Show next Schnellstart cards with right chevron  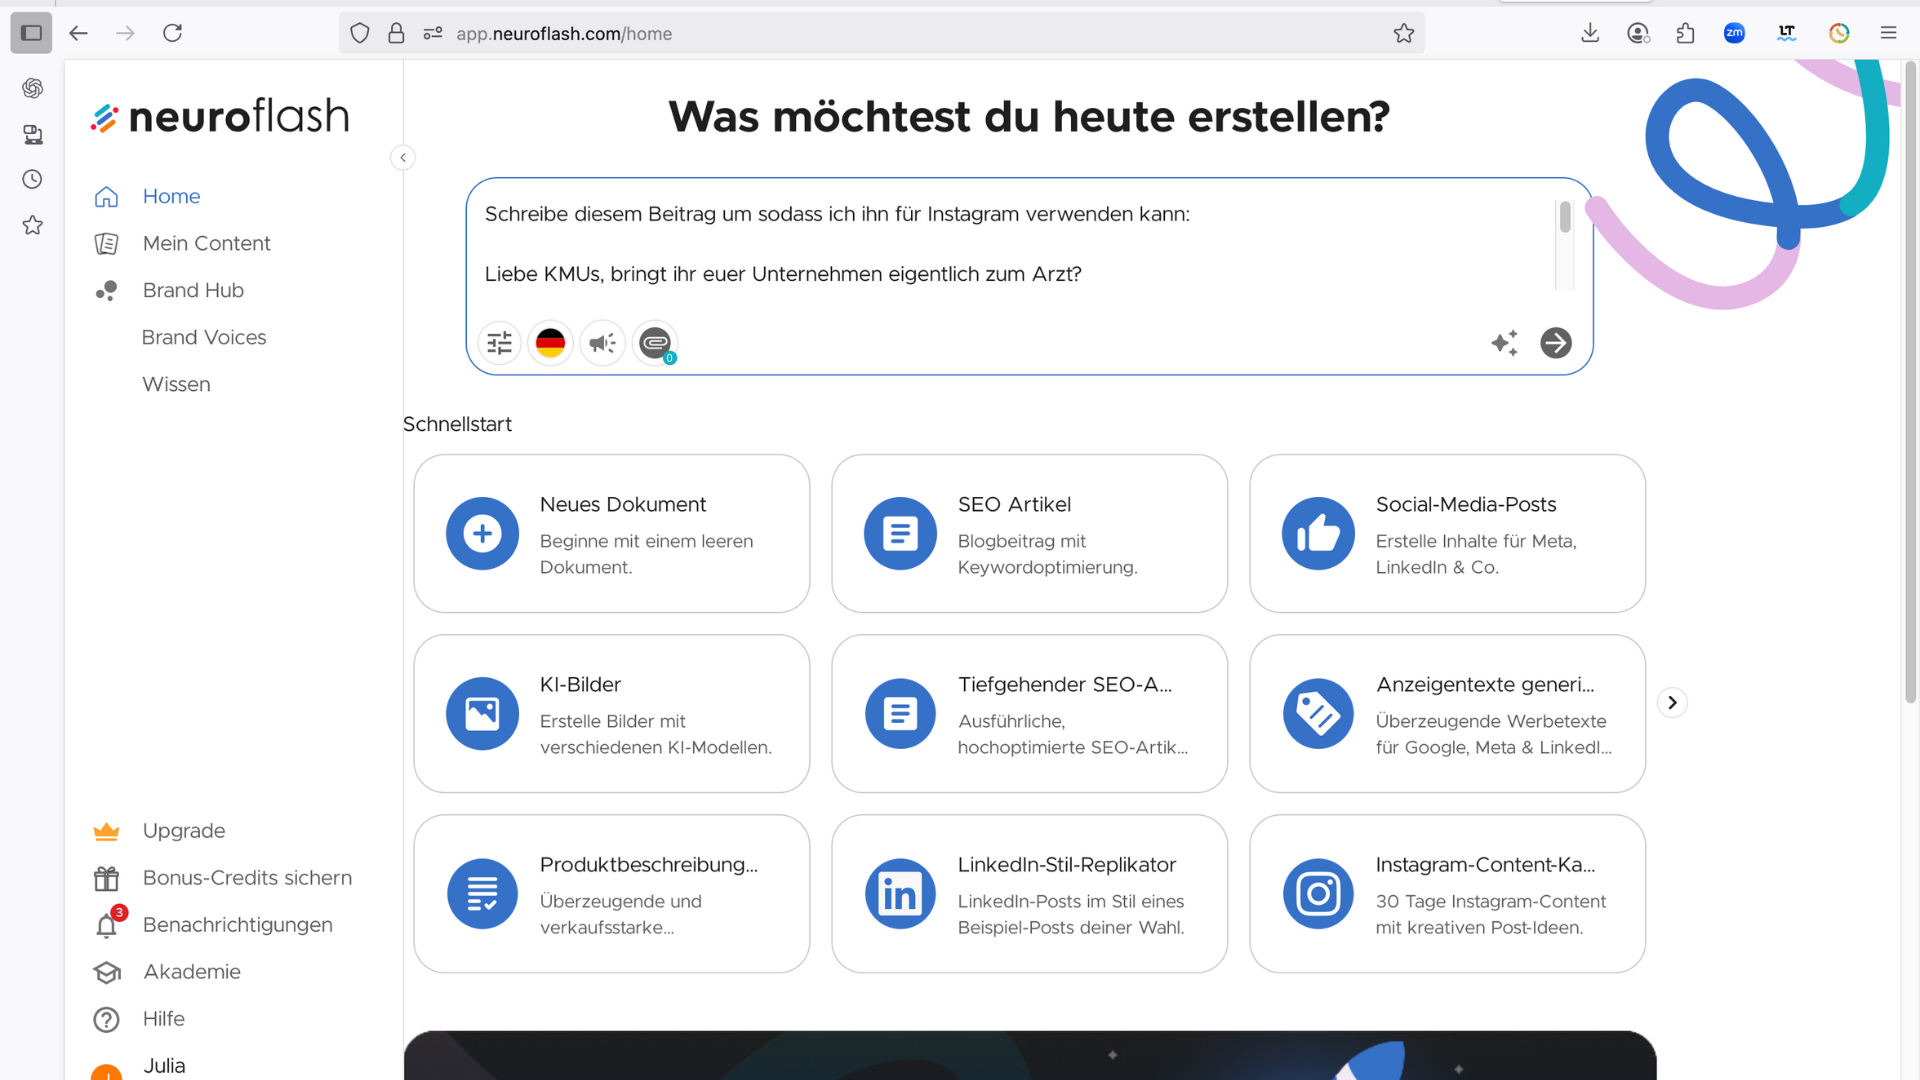tap(1672, 703)
